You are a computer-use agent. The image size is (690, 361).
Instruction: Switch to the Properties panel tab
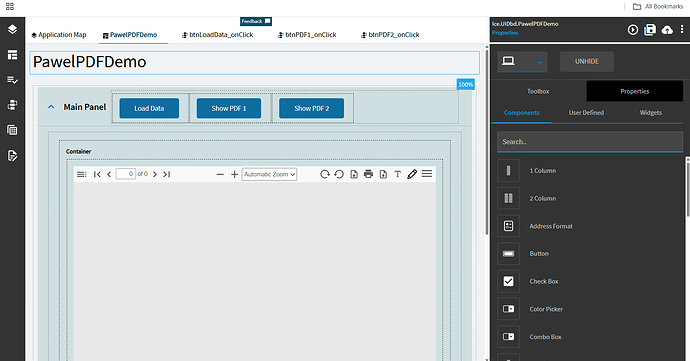pyautogui.click(x=635, y=92)
